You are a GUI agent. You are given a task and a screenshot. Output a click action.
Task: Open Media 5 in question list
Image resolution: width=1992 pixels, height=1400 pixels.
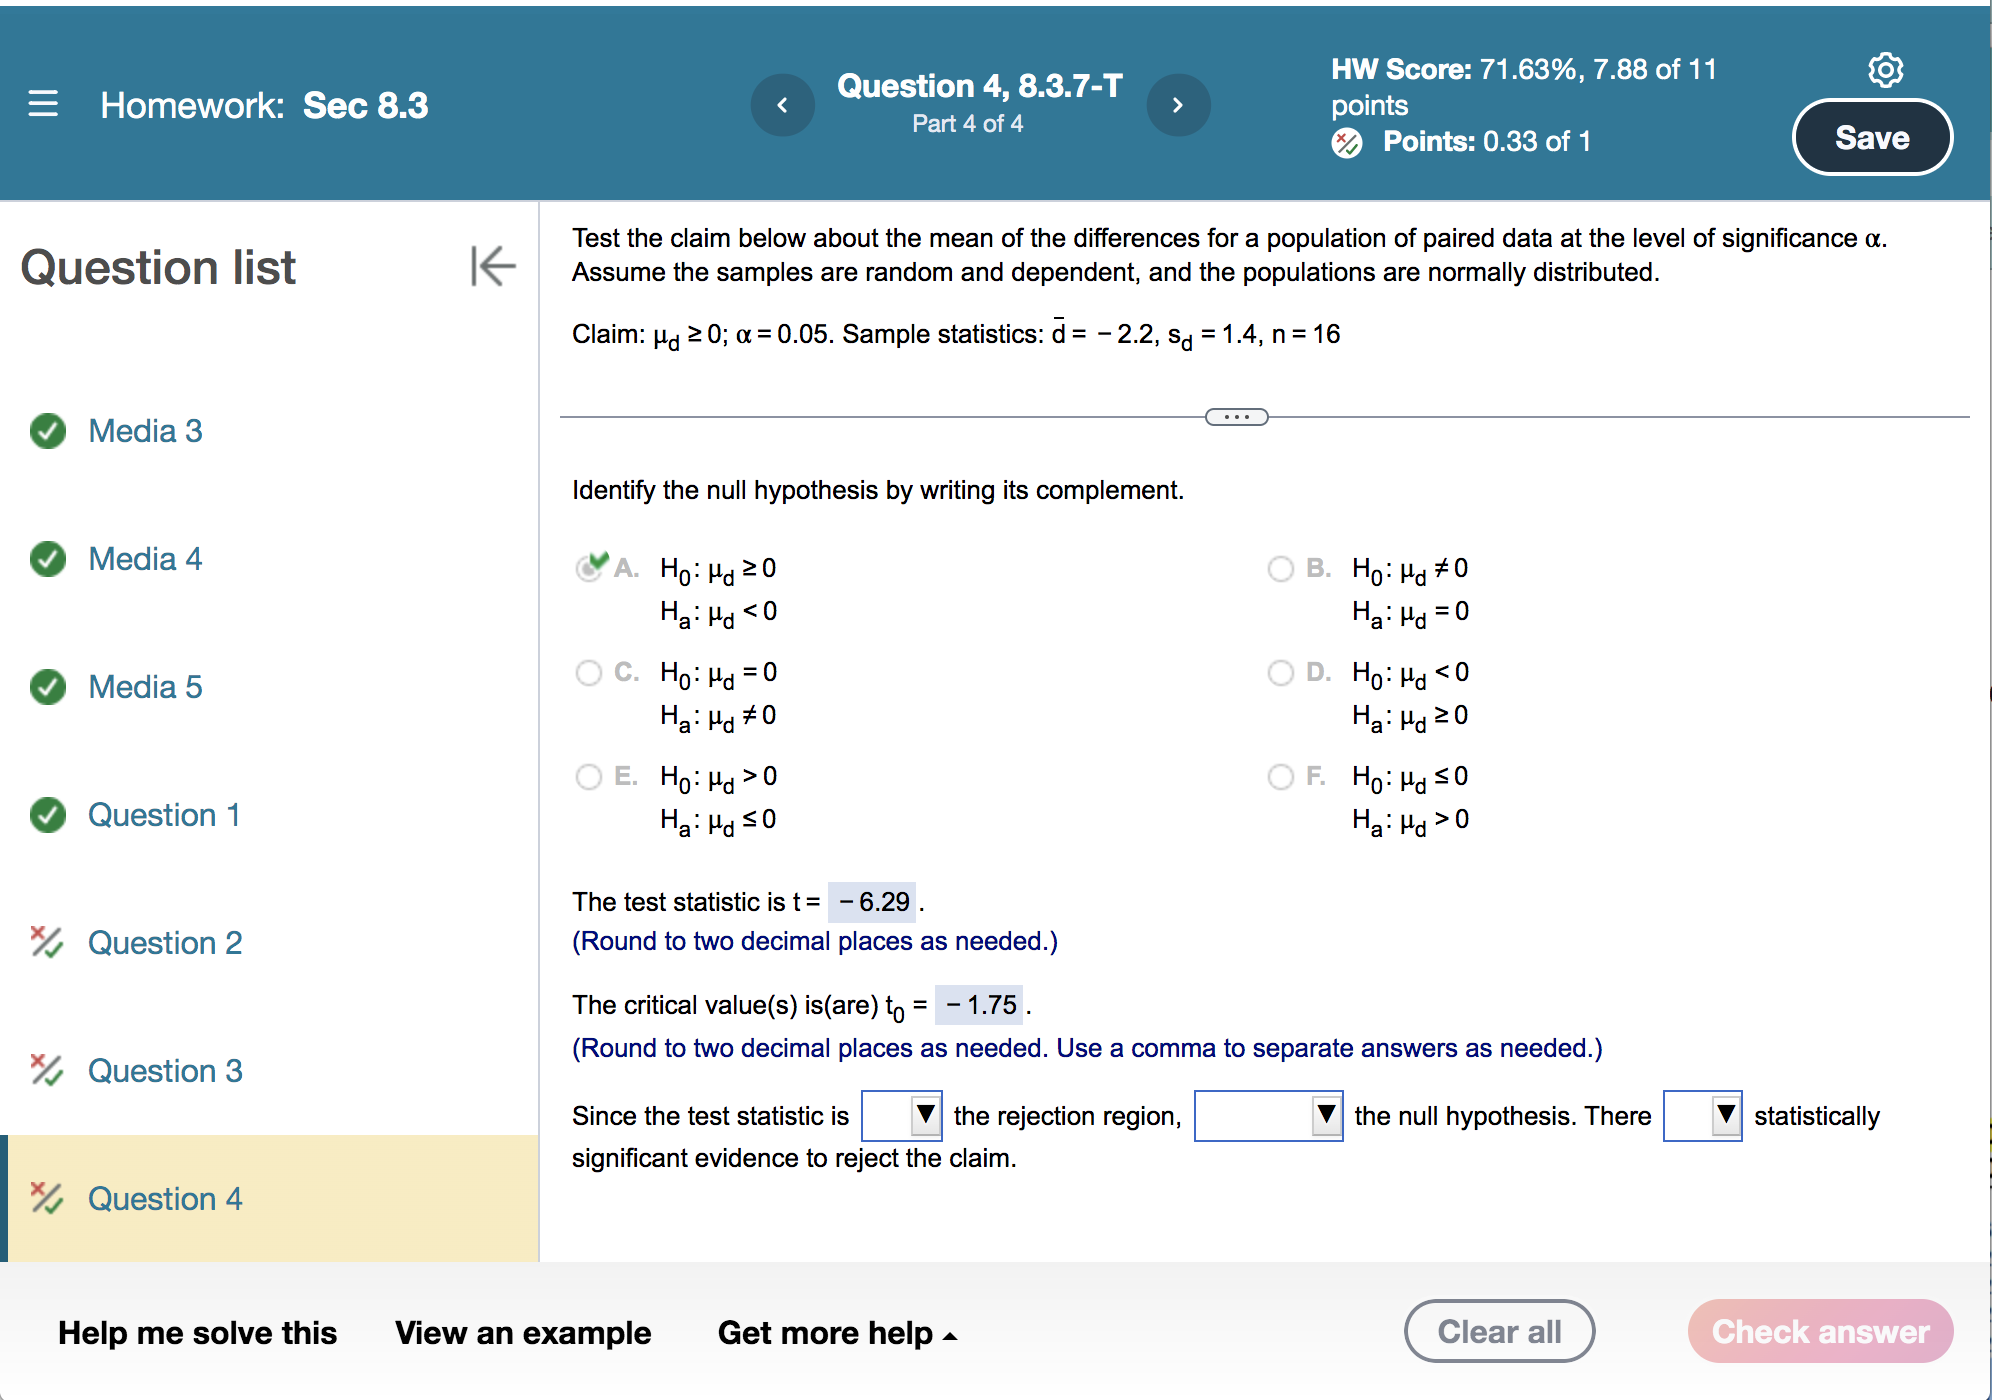tap(145, 687)
